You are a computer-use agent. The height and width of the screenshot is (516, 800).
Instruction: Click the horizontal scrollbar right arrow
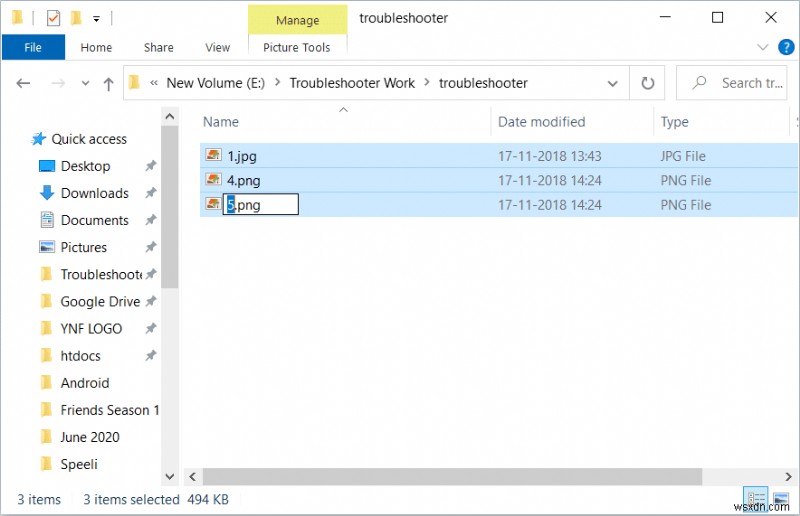(x=788, y=477)
